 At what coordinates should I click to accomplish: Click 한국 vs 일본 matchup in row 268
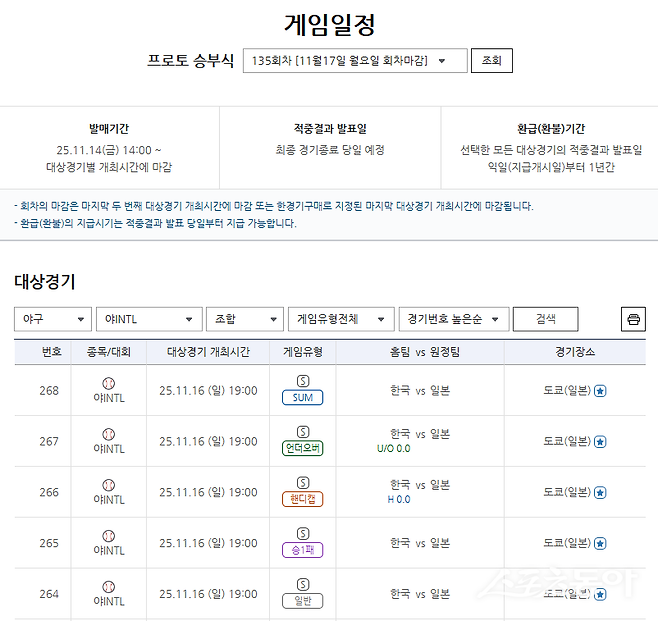420,391
